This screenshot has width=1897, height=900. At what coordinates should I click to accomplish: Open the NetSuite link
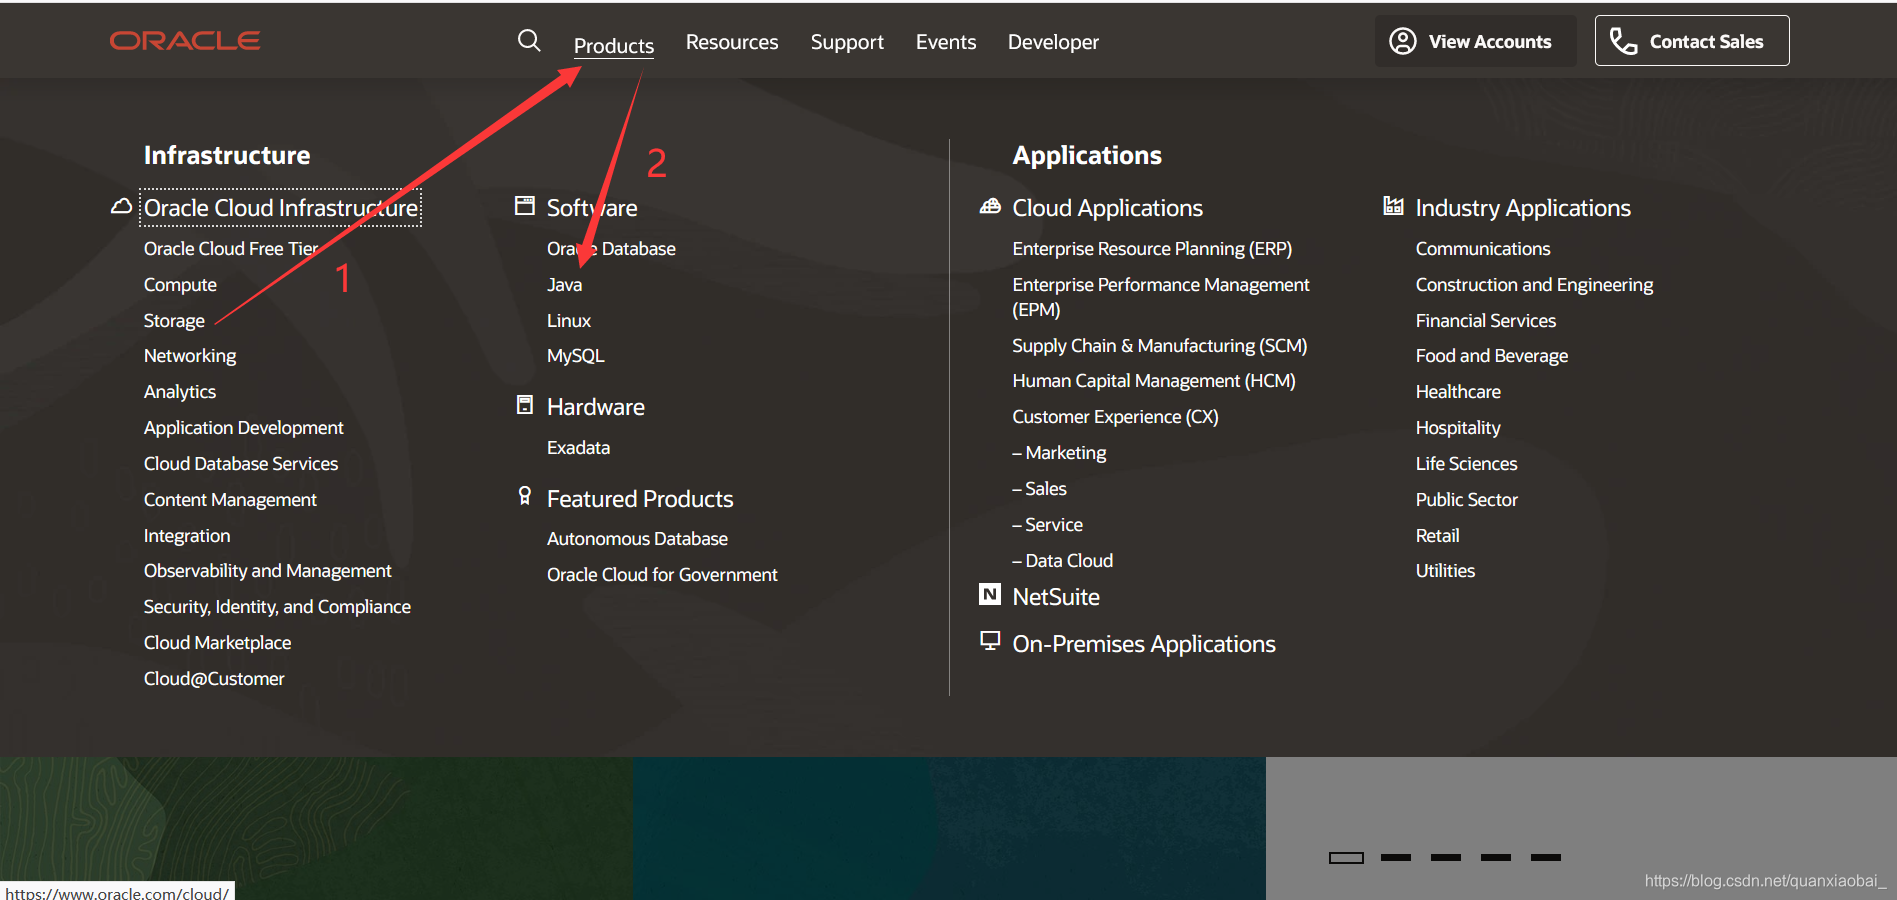1056,597
